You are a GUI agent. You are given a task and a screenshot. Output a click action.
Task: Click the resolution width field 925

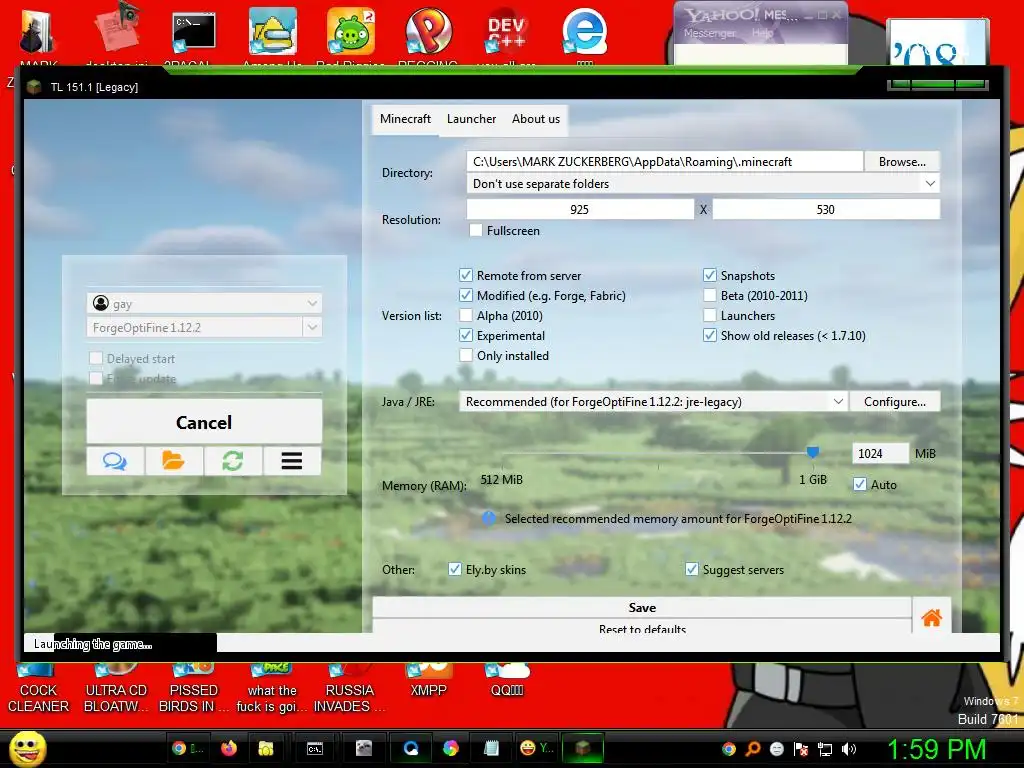pyautogui.click(x=580, y=210)
